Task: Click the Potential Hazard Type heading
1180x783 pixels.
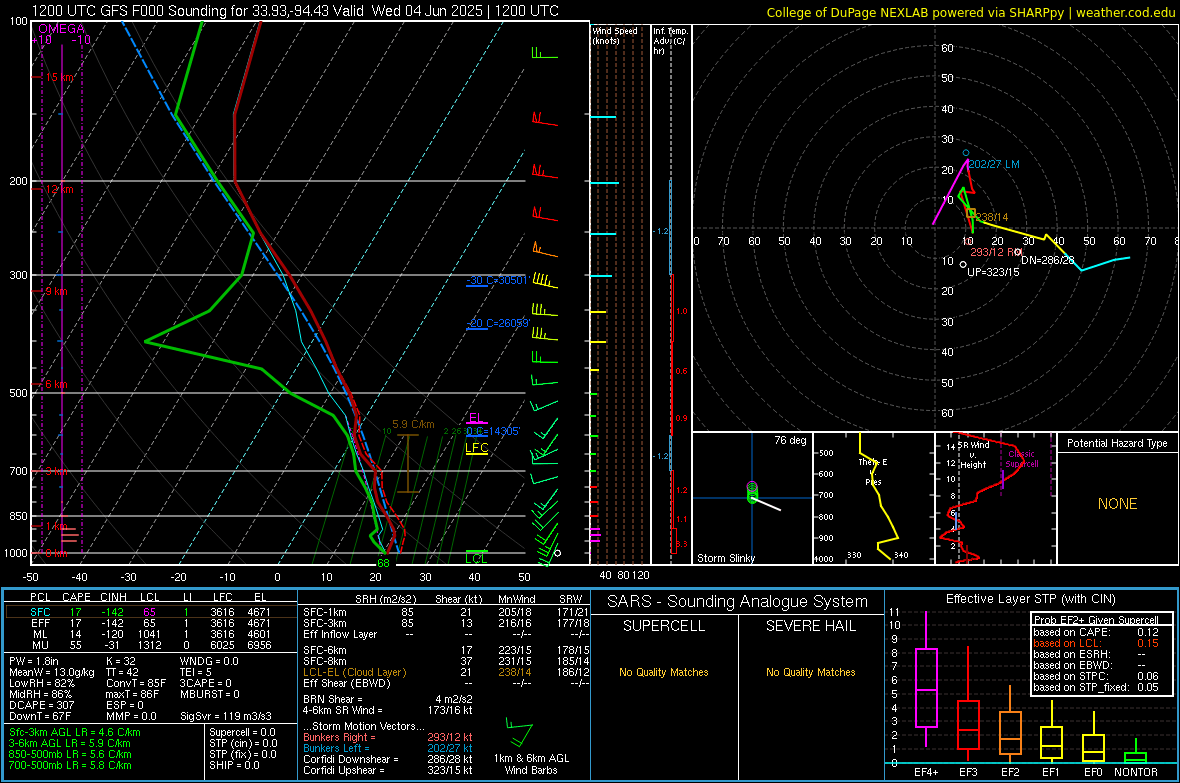Action: [1118, 443]
